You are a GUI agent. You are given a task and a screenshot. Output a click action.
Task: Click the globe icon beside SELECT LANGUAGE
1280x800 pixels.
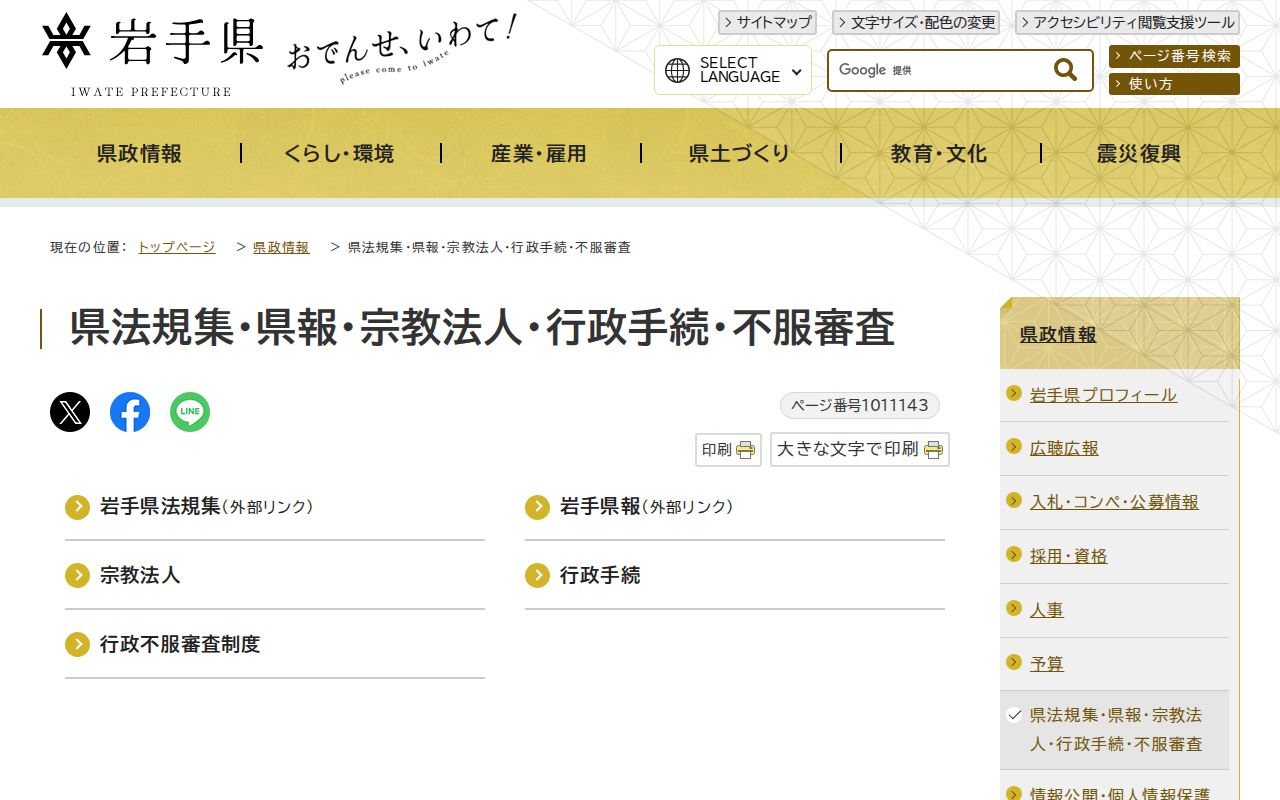[678, 70]
